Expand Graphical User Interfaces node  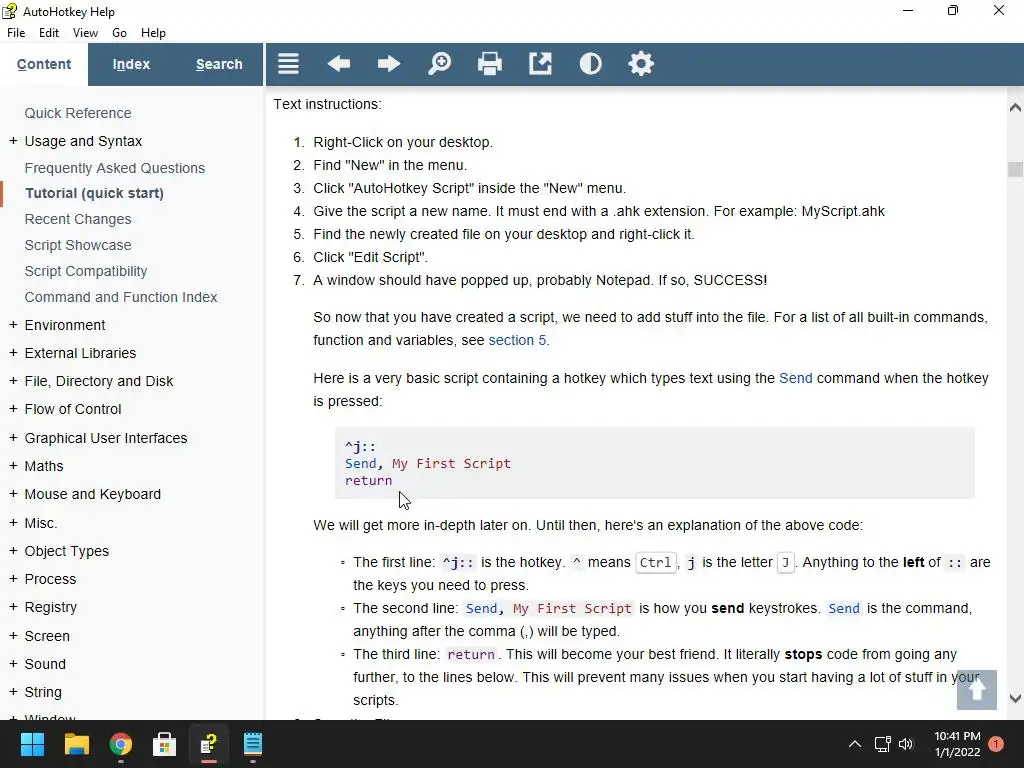point(13,438)
